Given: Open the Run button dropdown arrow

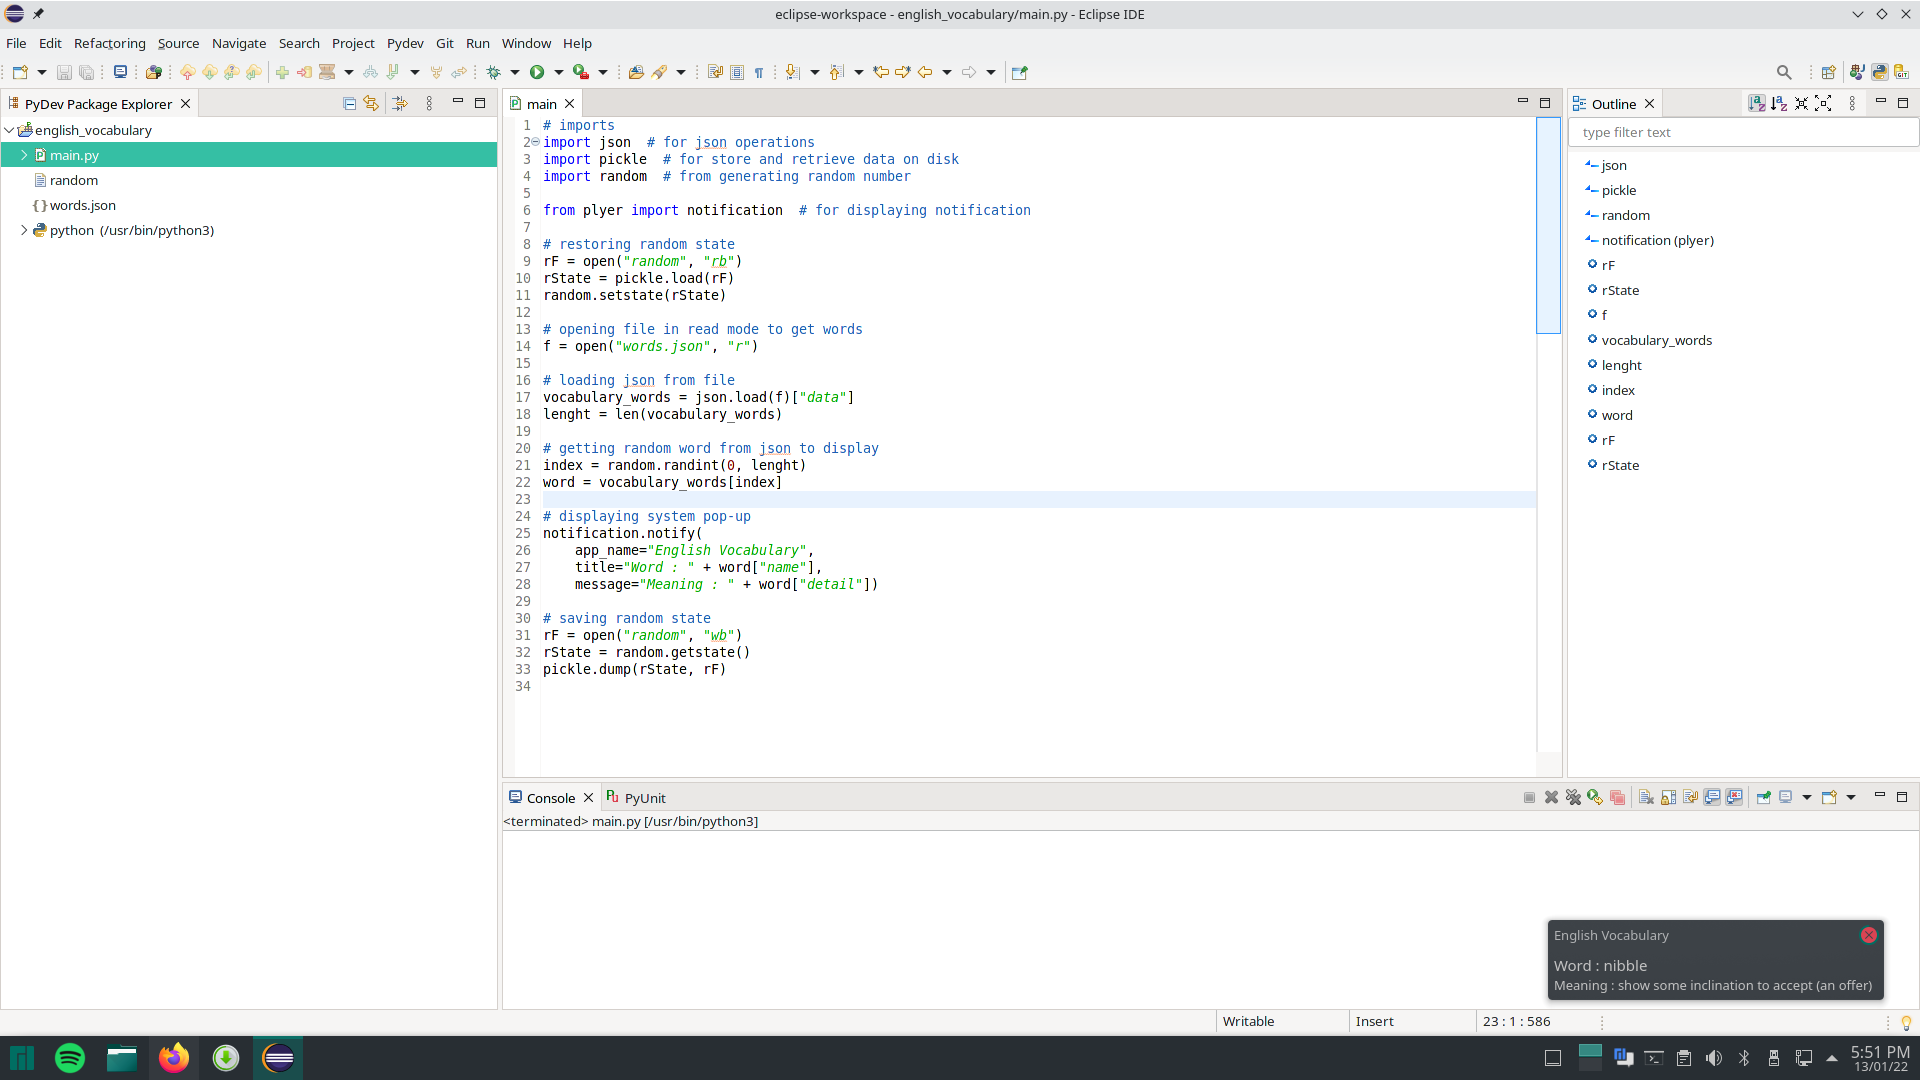Looking at the screenshot, I should [558, 72].
